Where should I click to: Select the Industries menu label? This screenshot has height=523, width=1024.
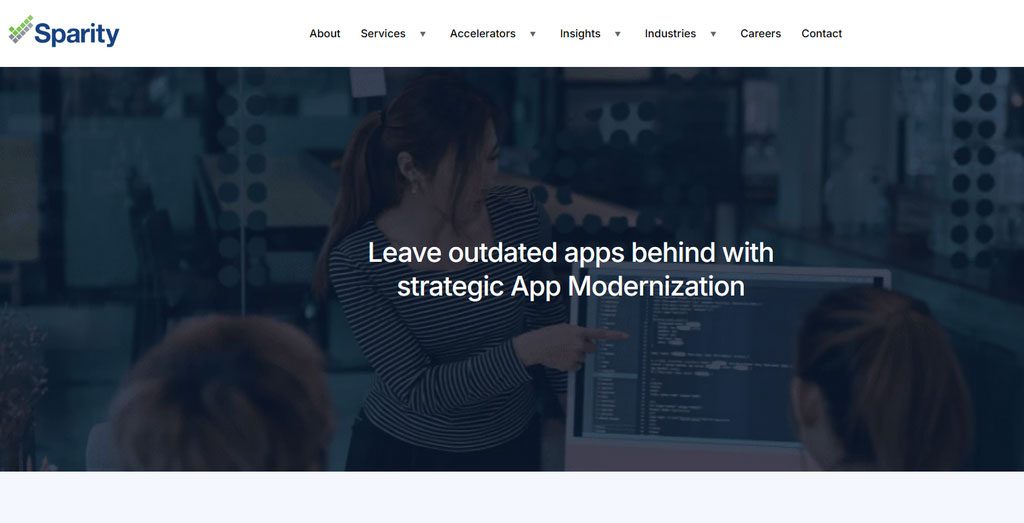coord(670,33)
